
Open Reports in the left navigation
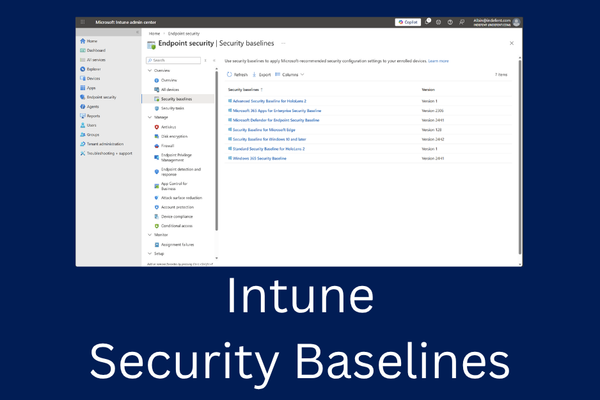(90, 116)
